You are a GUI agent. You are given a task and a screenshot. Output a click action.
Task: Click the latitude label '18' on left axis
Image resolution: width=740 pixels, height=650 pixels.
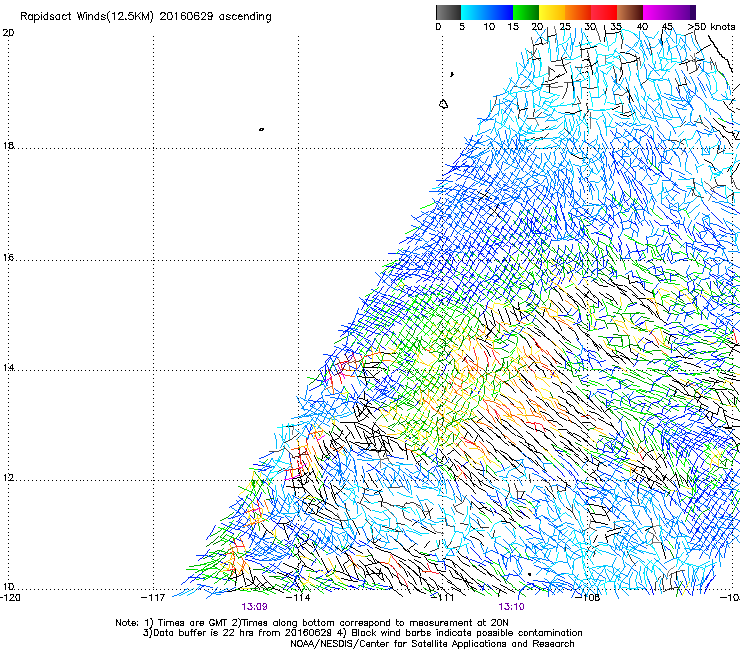(8, 145)
